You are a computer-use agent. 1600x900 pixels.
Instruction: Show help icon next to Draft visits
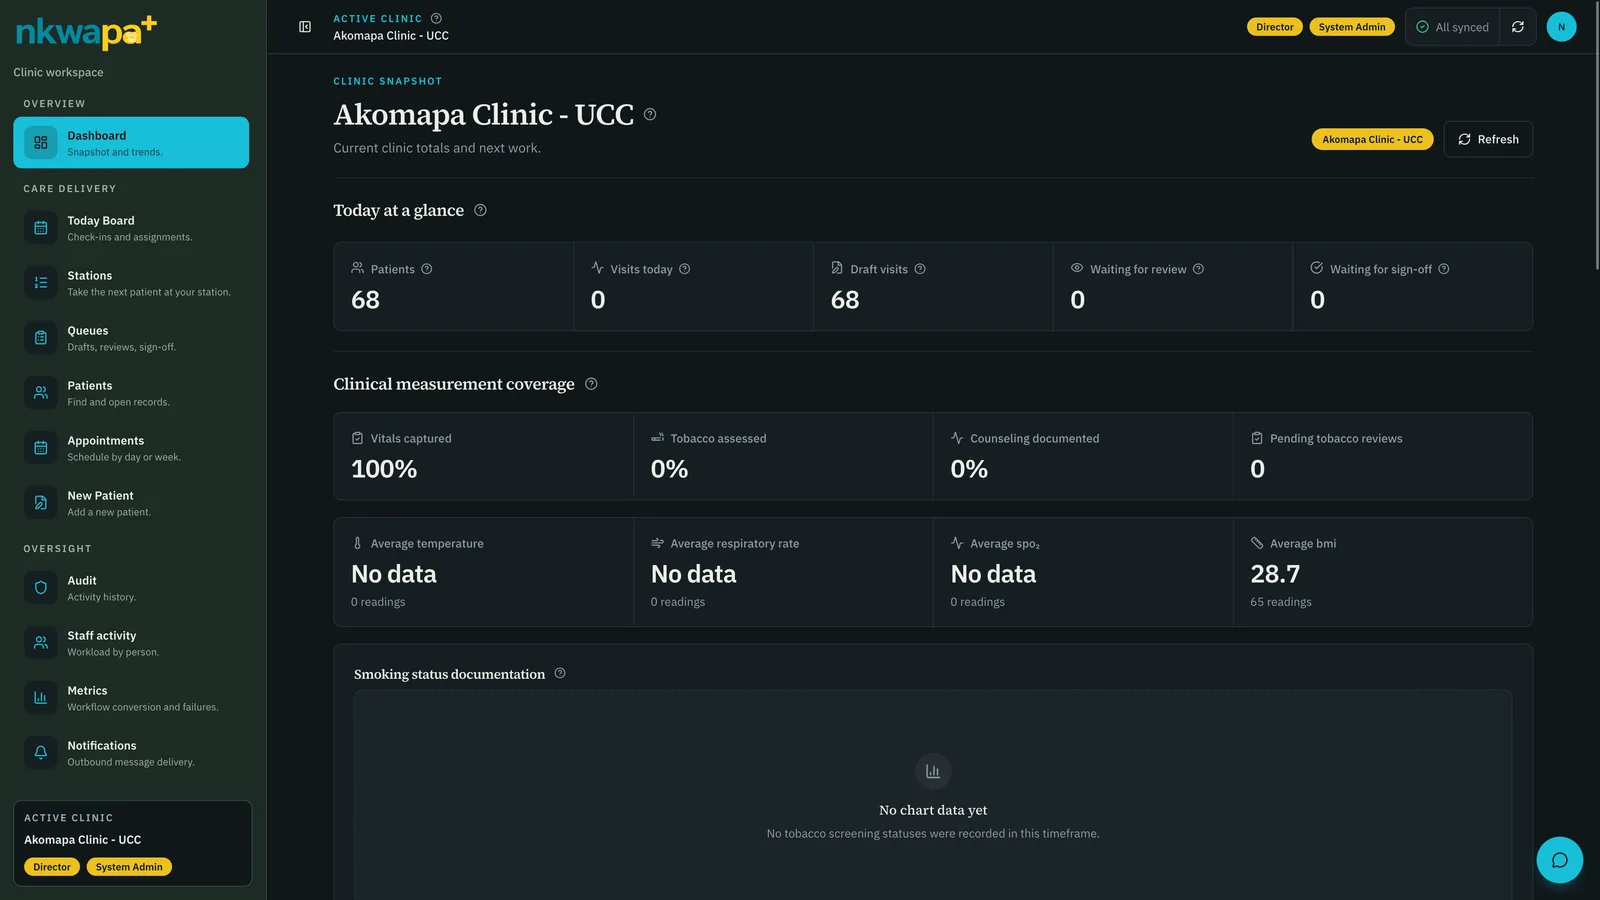(920, 269)
